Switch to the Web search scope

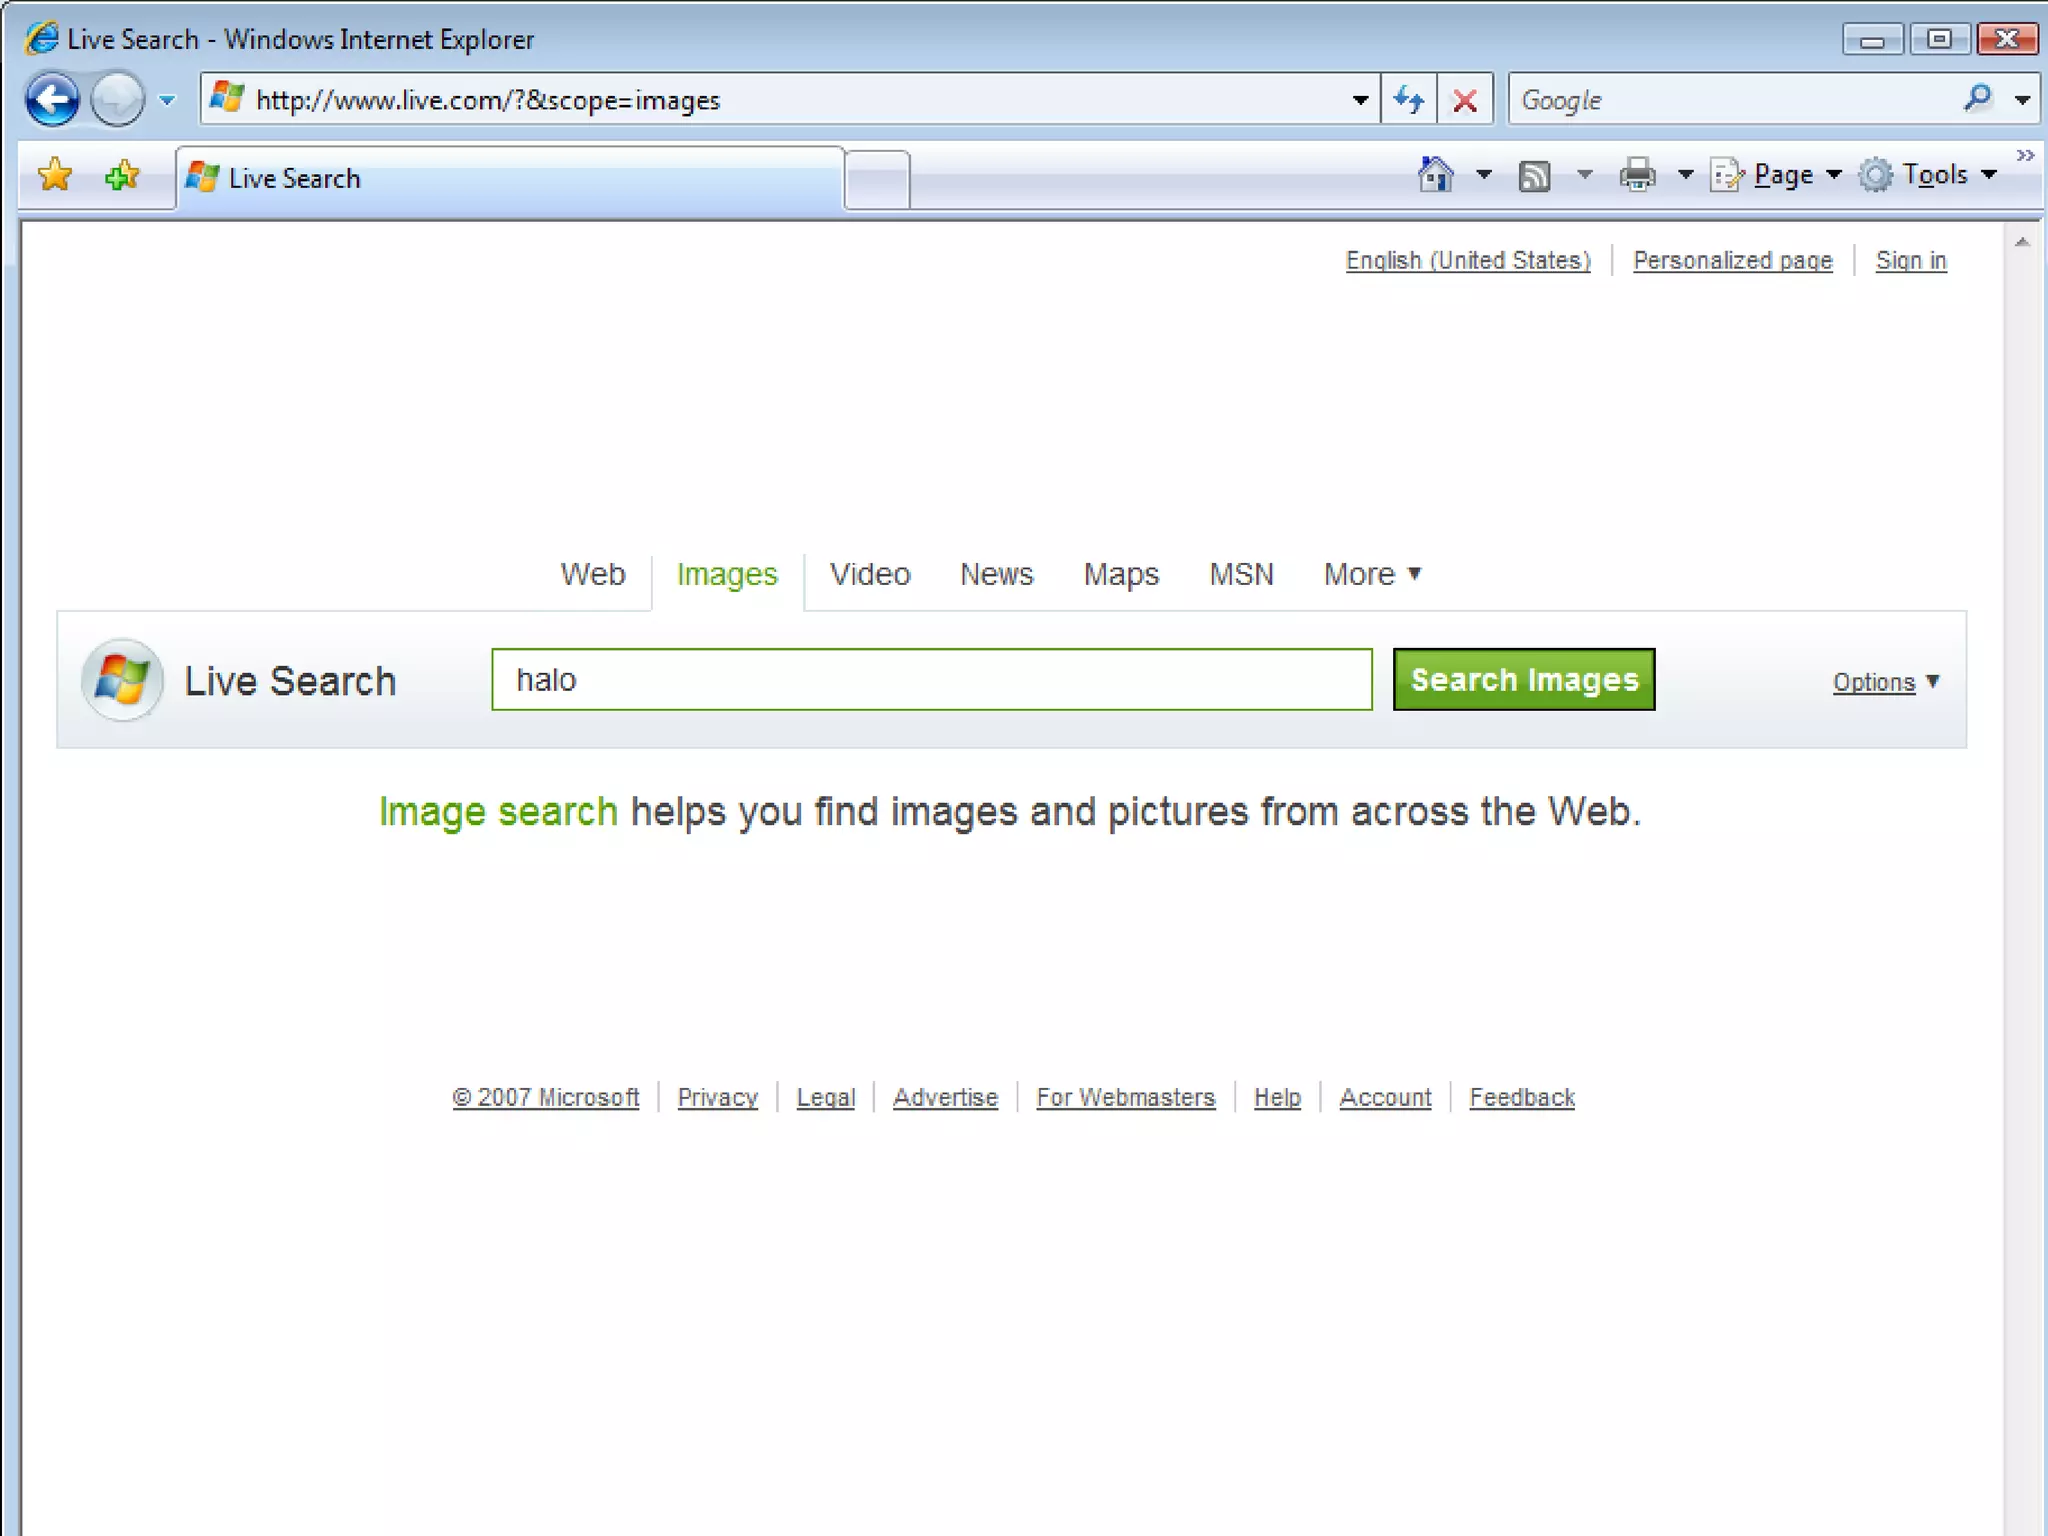[593, 574]
